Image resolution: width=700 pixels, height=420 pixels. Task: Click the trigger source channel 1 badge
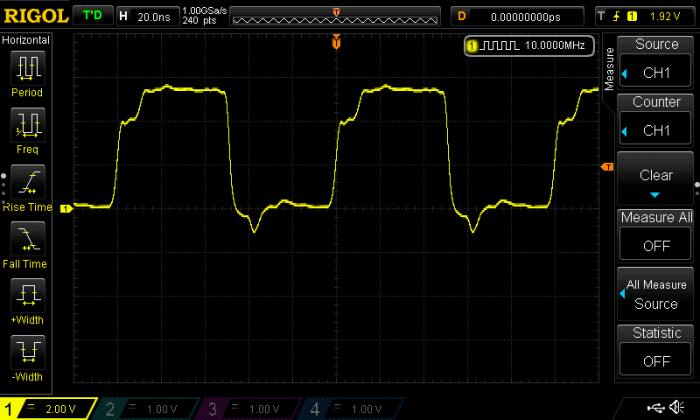632,17
